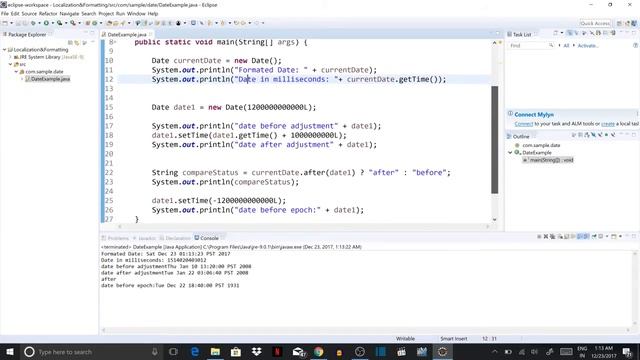The height and width of the screenshot is (360, 640).
Task: Open the Help menu
Action: tap(153, 13)
